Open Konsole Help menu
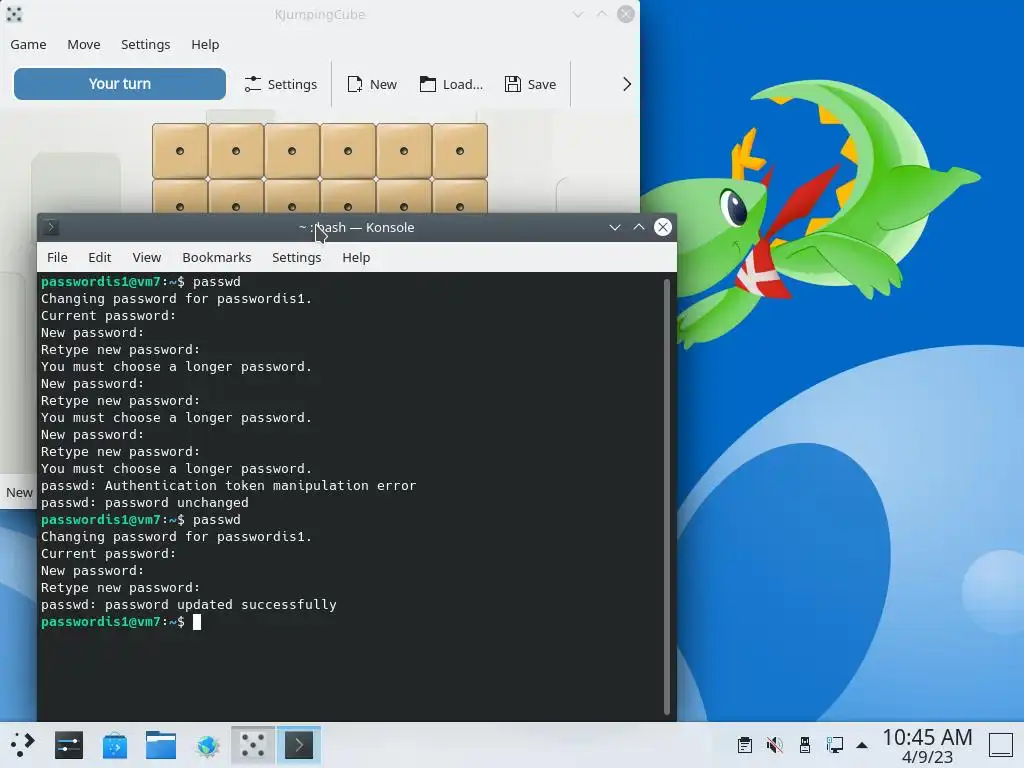Viewport: 1024px width, 768px height. pyautogui.click(x=356, y=257)
